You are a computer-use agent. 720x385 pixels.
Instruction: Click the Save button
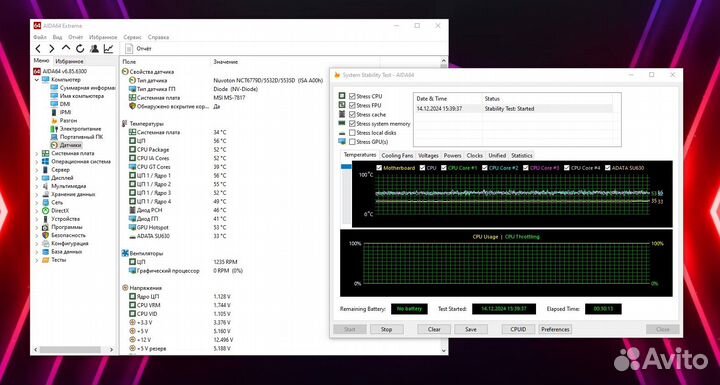point(471,329)
